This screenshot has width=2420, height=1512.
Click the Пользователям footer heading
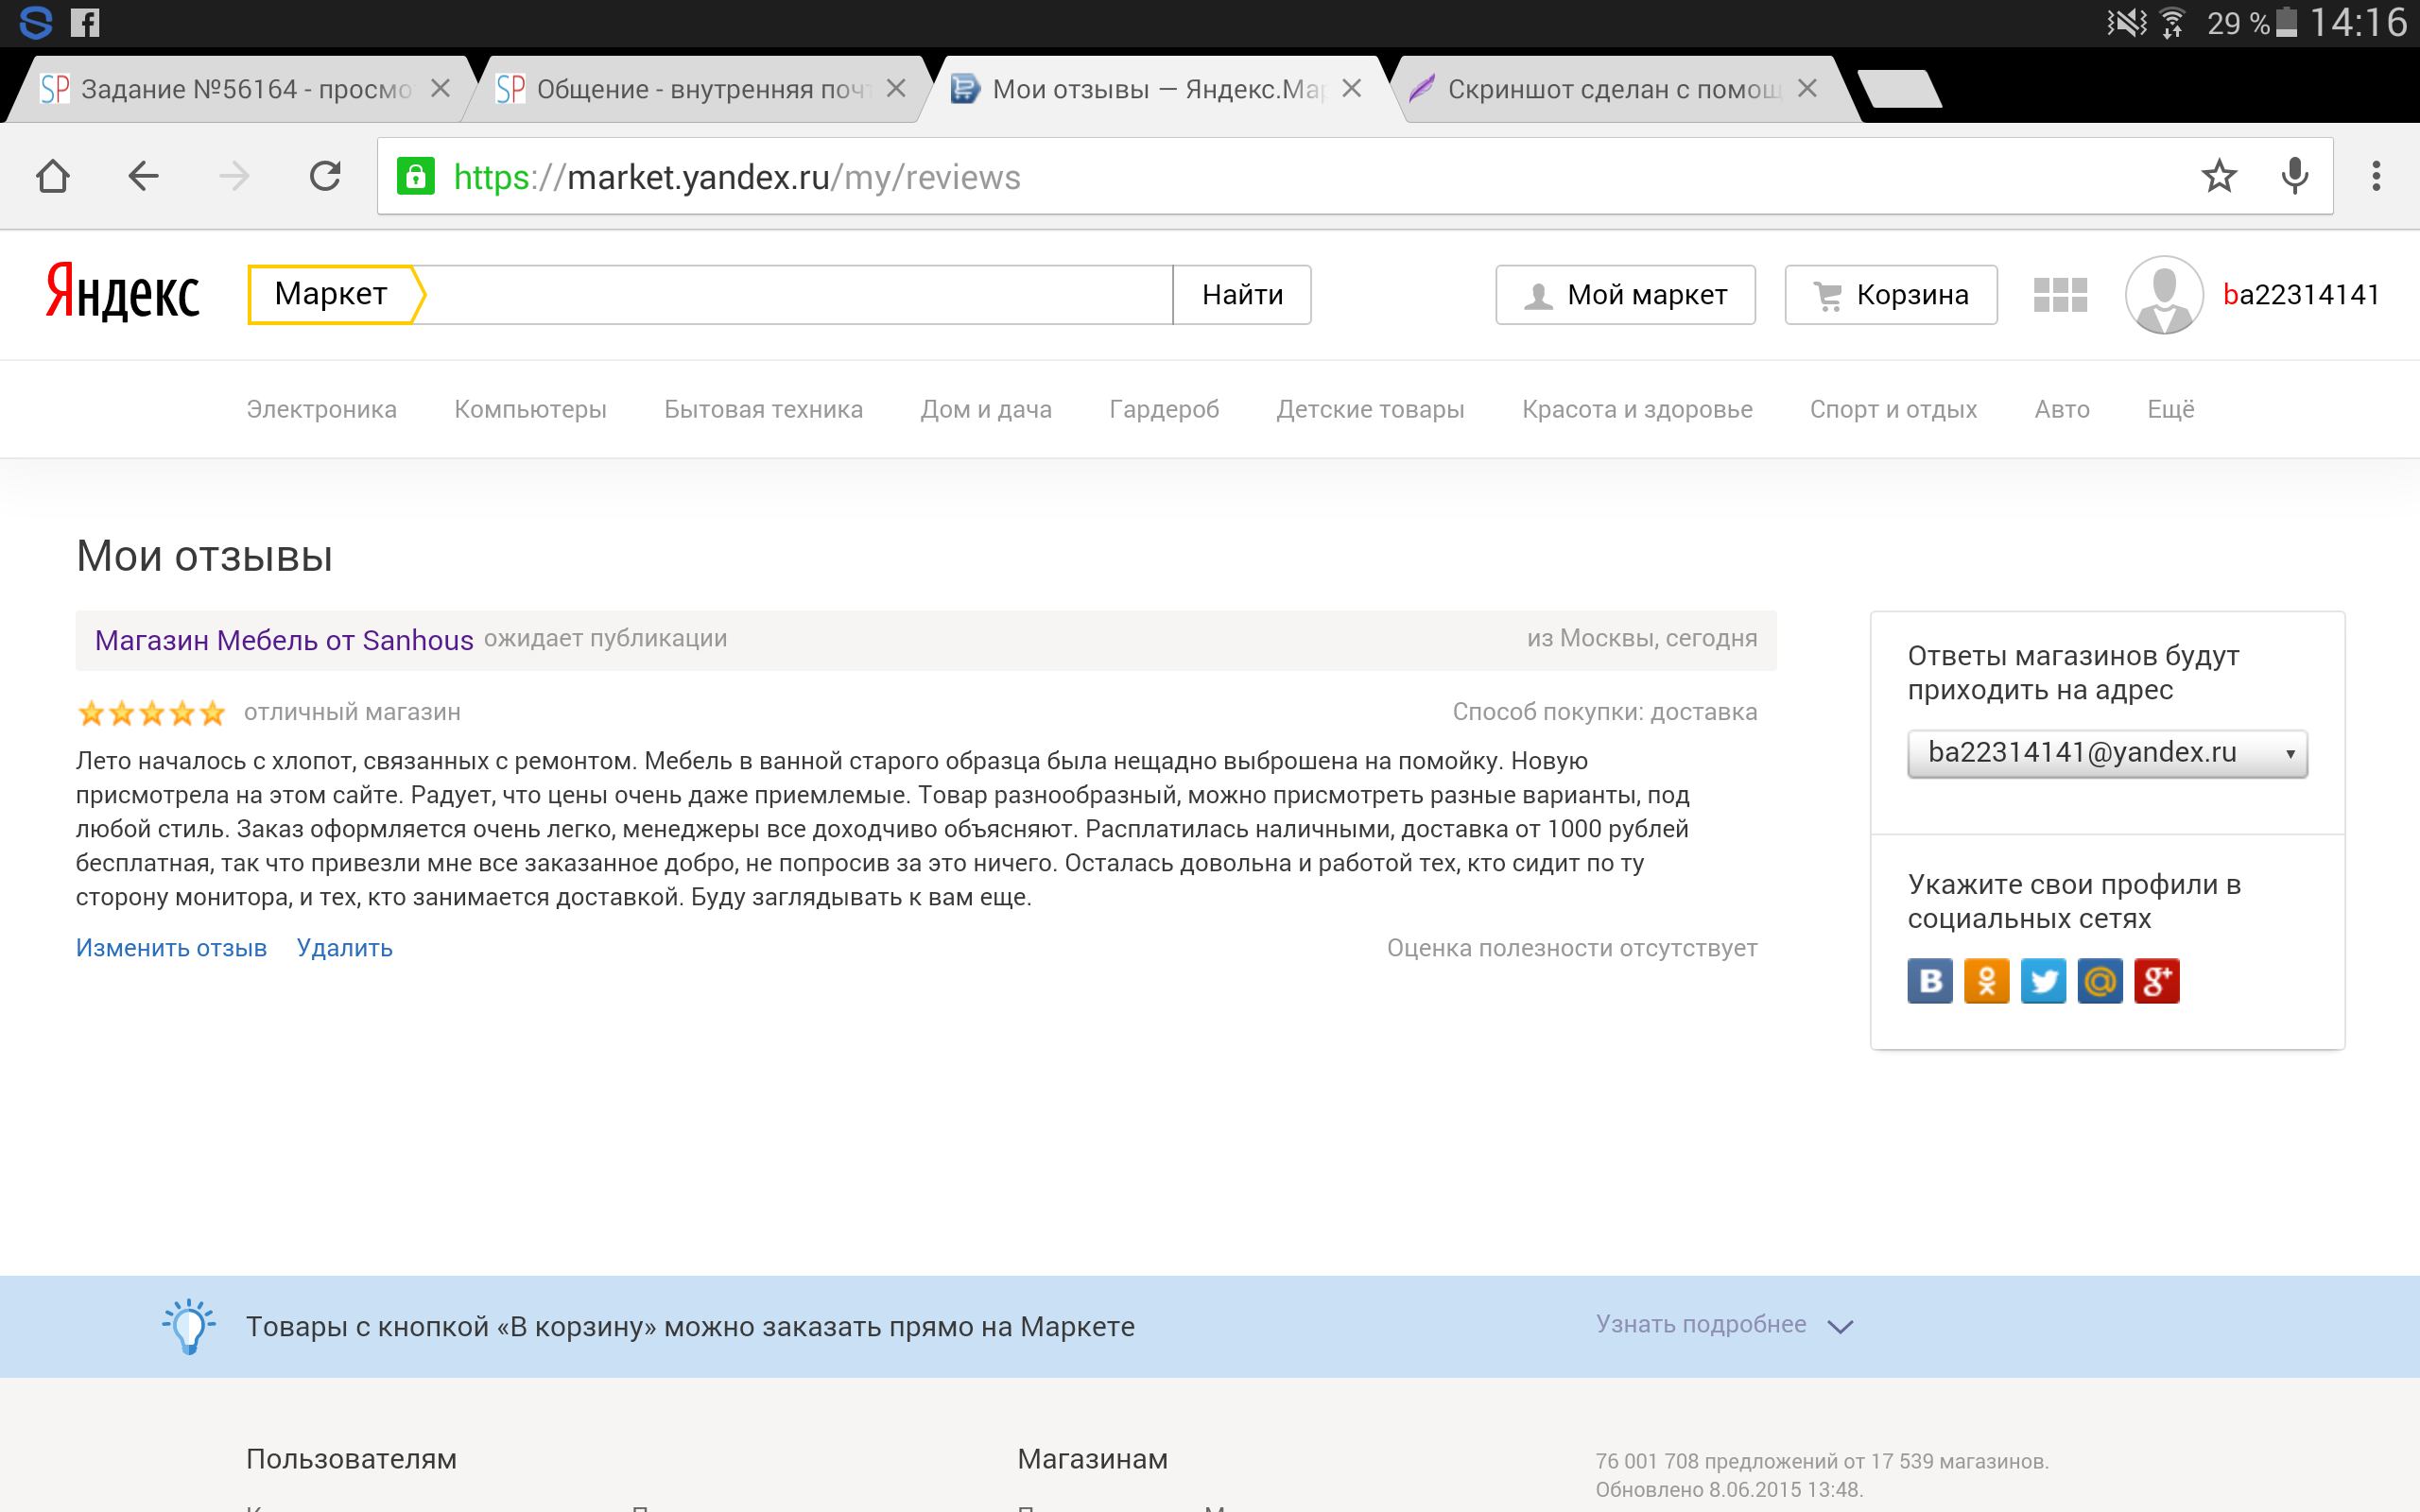(351, 1459)
